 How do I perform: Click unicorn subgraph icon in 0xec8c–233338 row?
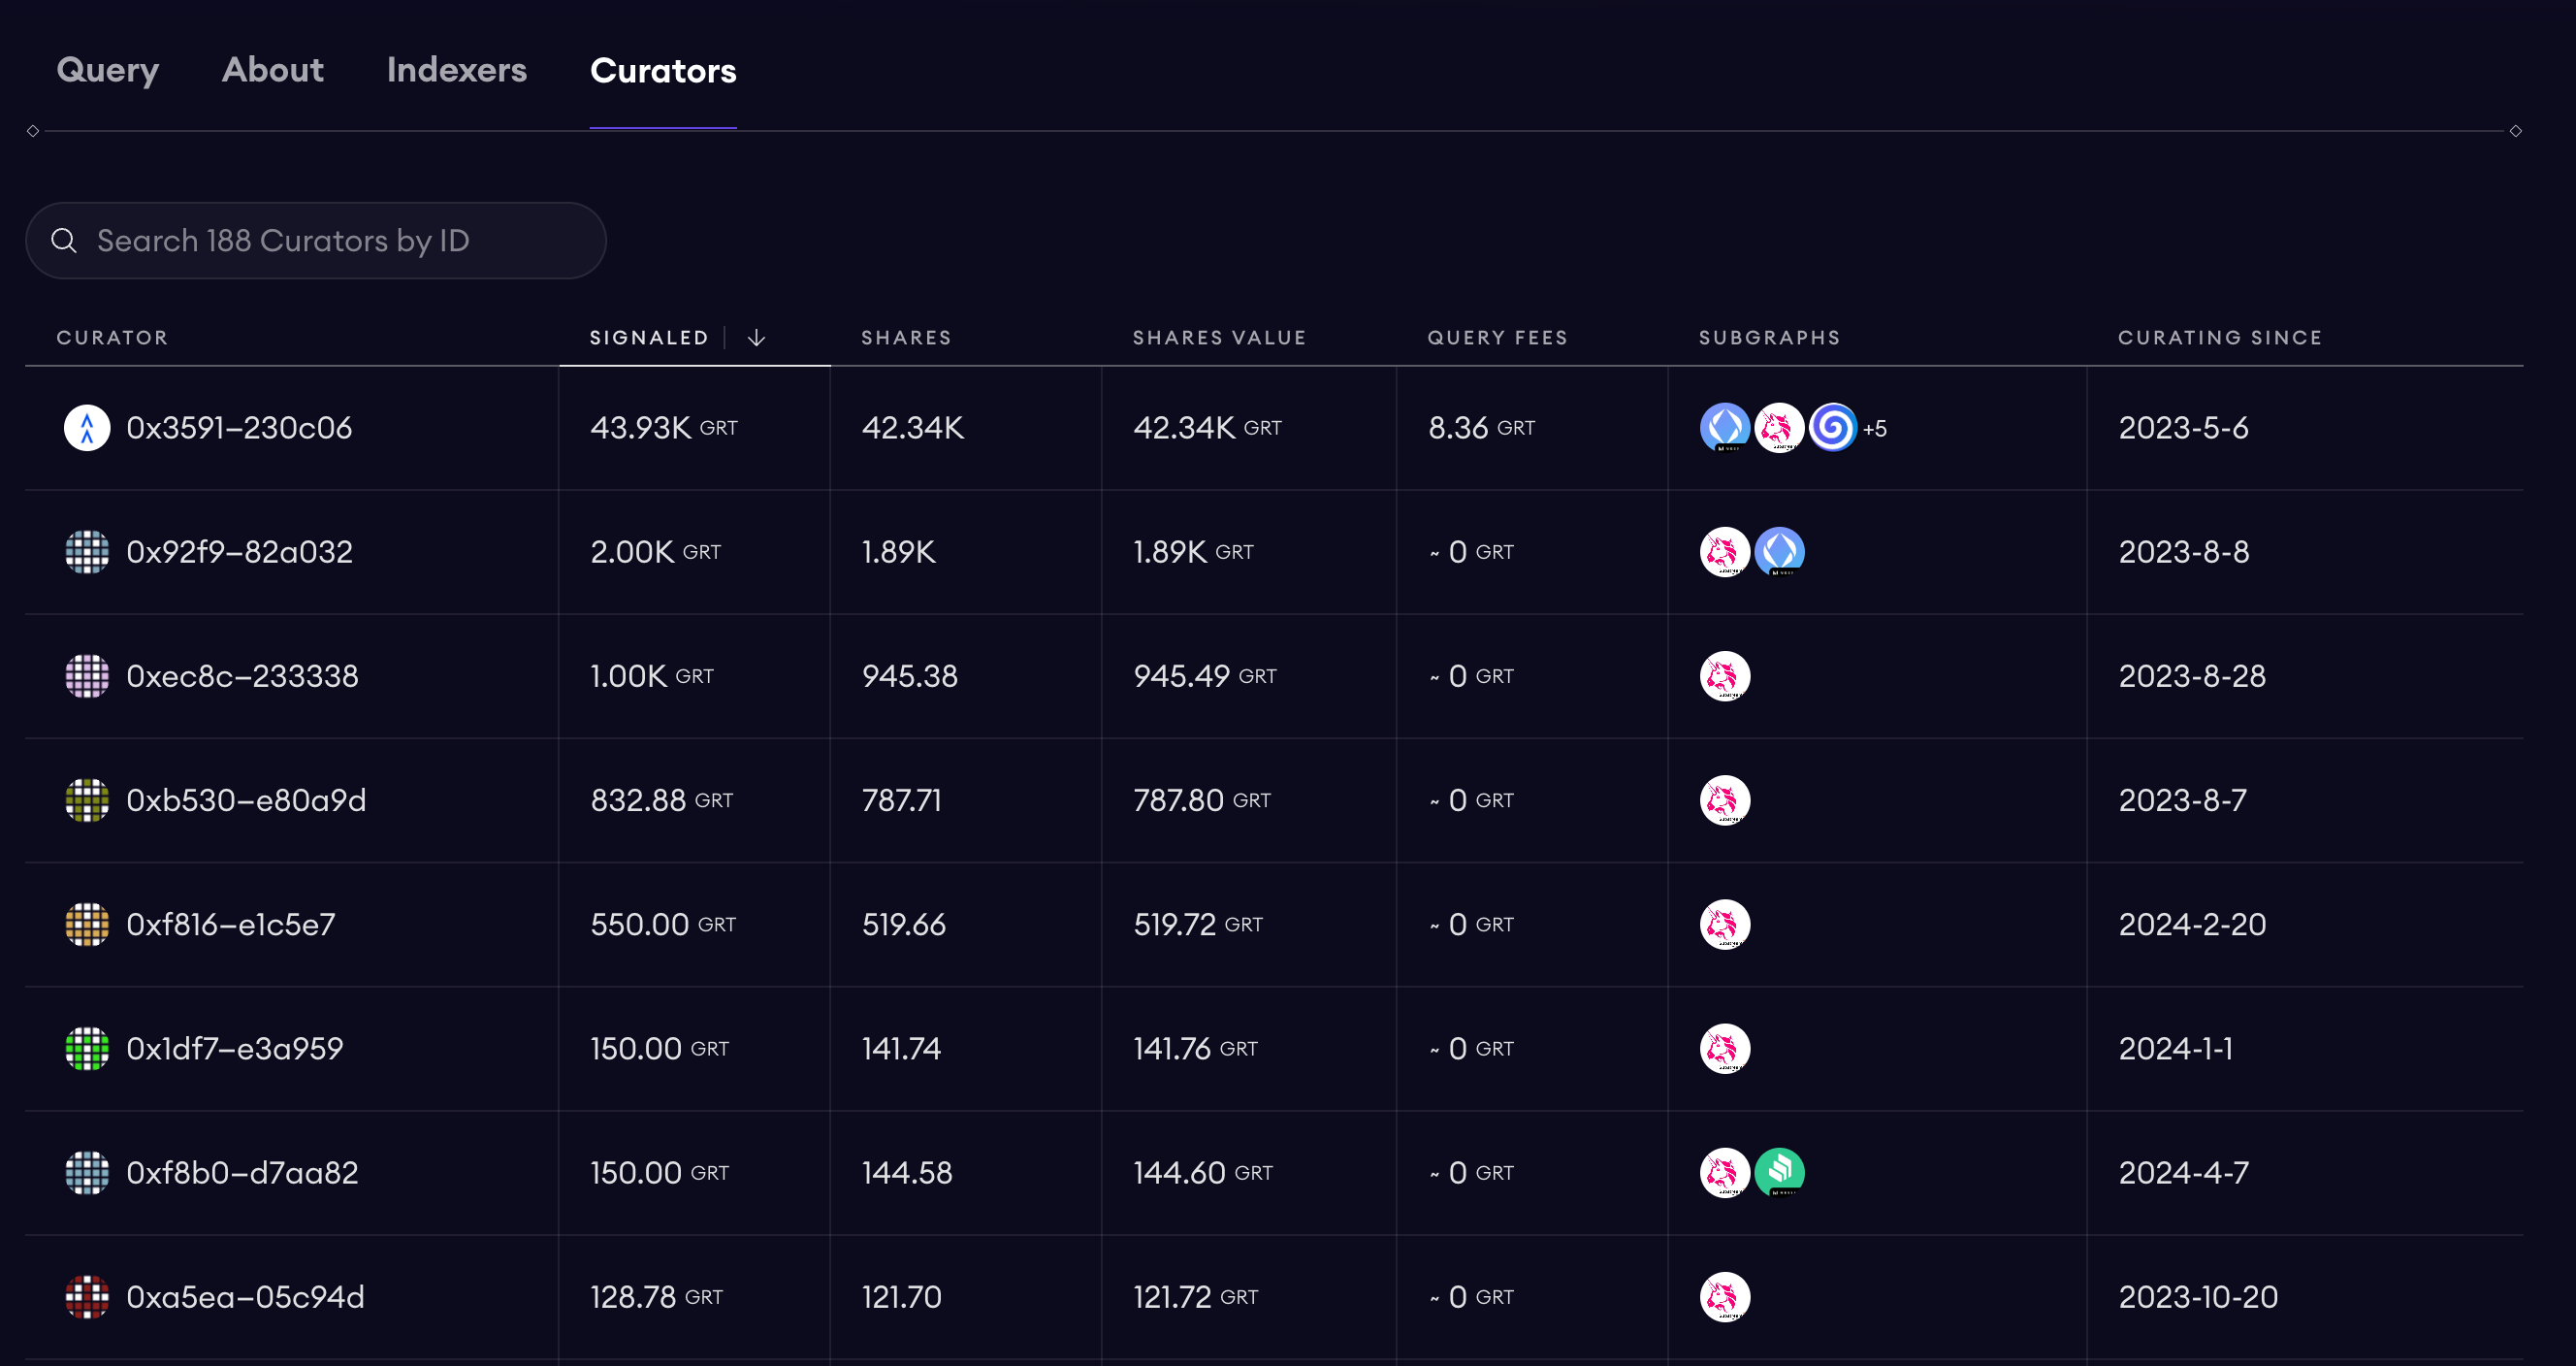pos(1724,676)
